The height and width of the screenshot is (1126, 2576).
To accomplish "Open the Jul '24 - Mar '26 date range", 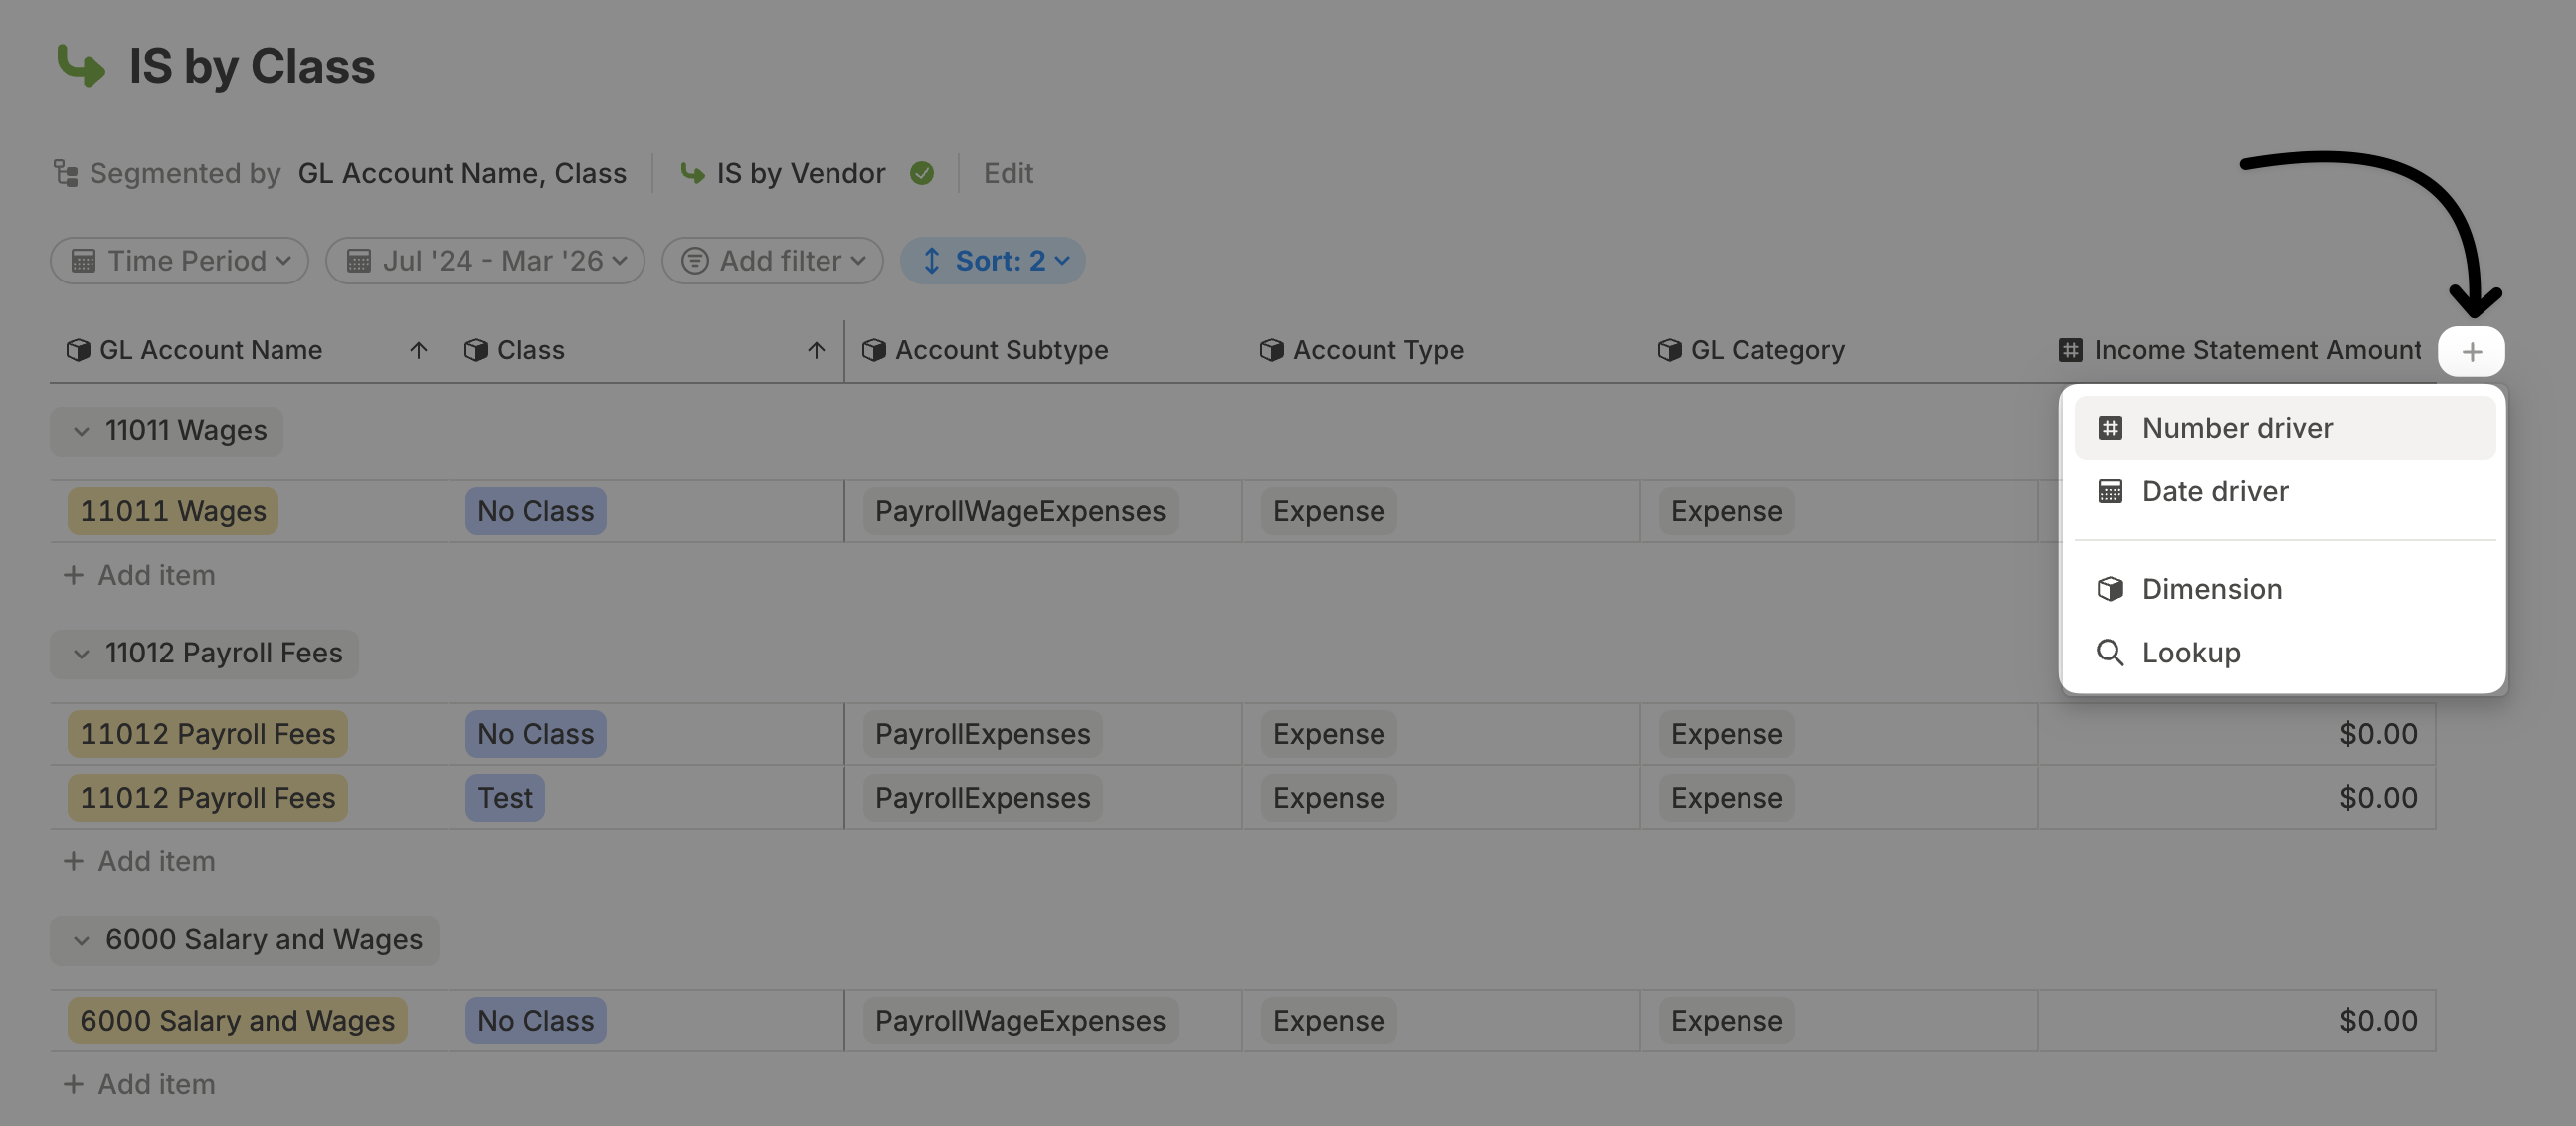I will [x=485, y=261].
